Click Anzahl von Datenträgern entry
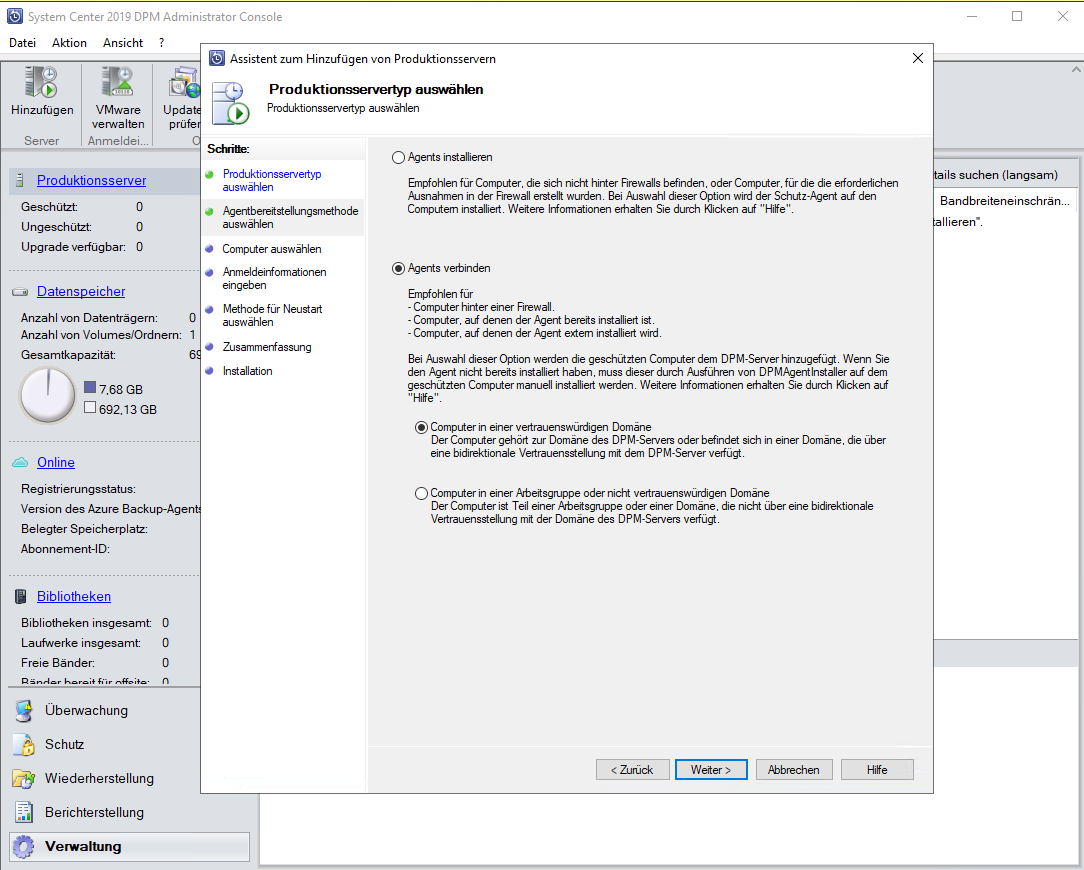 pyautogui.click(x=109, y=318)
